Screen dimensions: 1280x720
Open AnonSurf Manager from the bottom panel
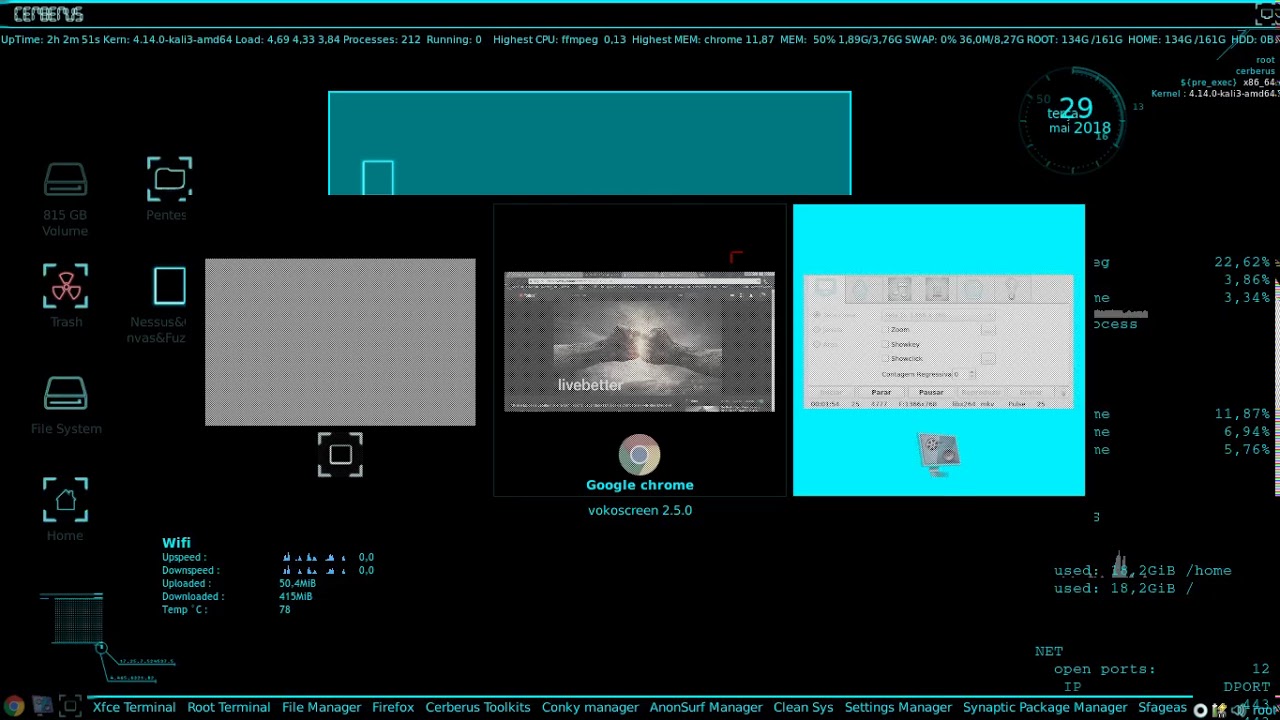point(706,707)
